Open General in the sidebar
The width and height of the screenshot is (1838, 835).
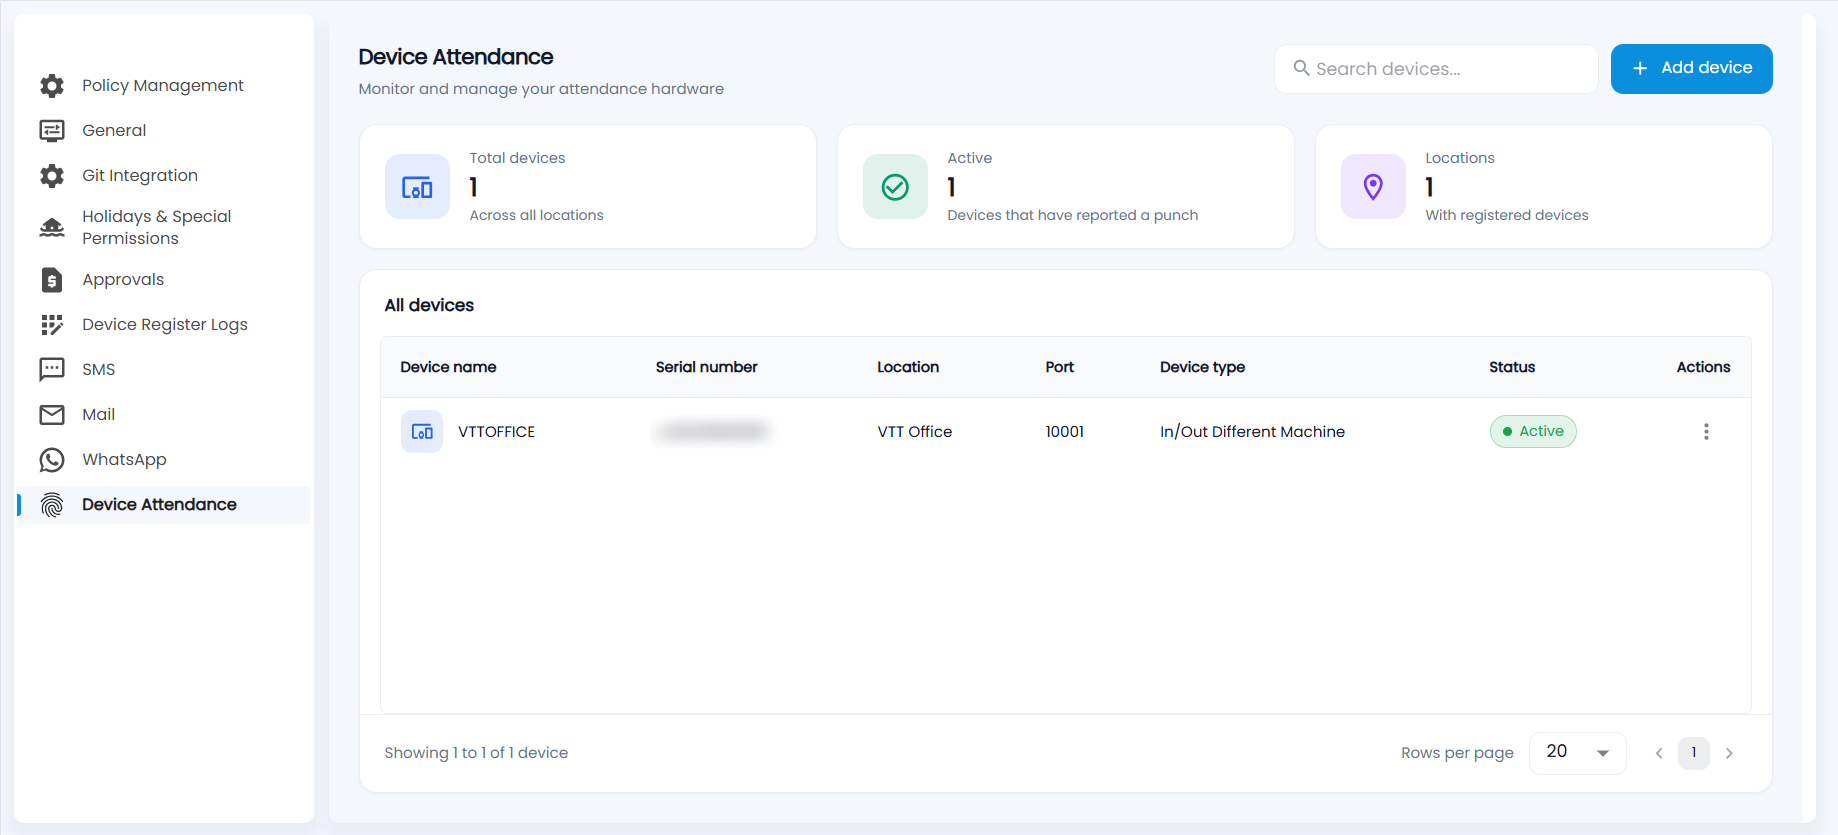[114, 131]
